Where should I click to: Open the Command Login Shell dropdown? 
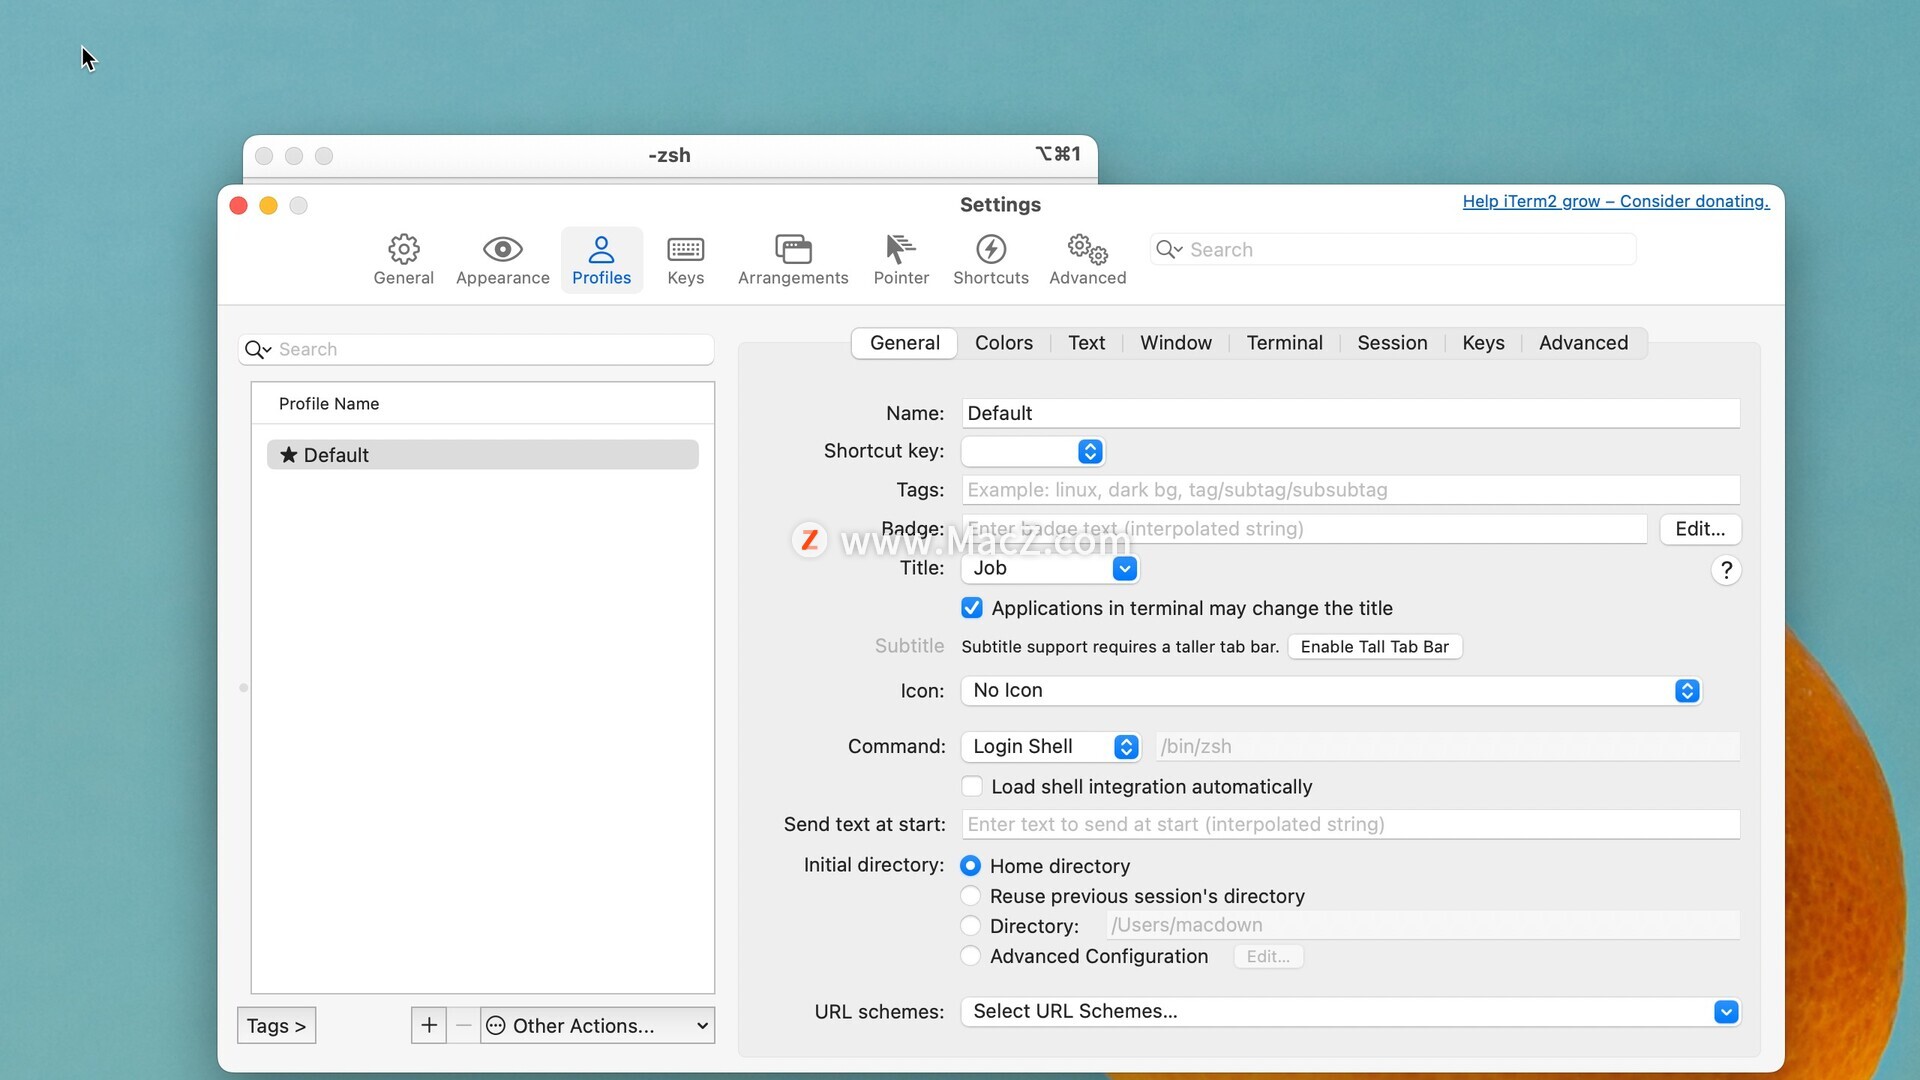pos(1050,746)
